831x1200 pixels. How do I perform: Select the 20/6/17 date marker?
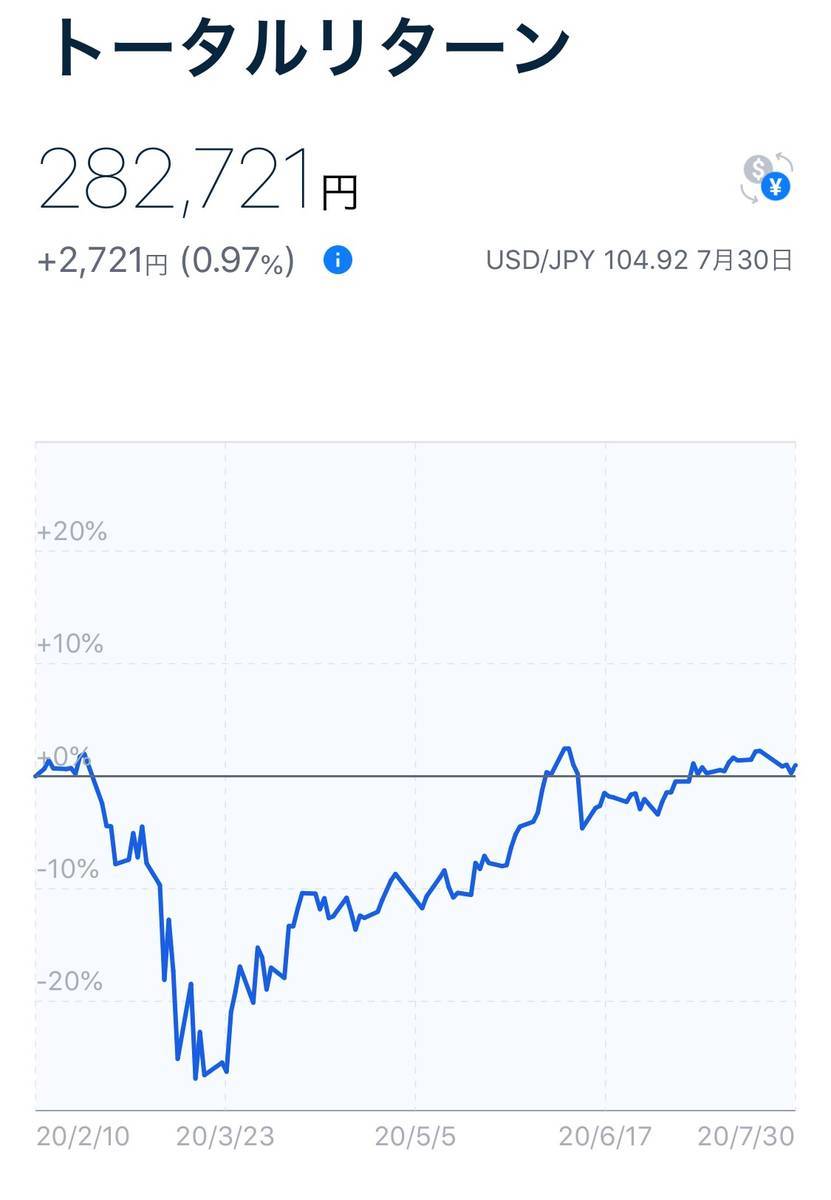(605, 1137)
